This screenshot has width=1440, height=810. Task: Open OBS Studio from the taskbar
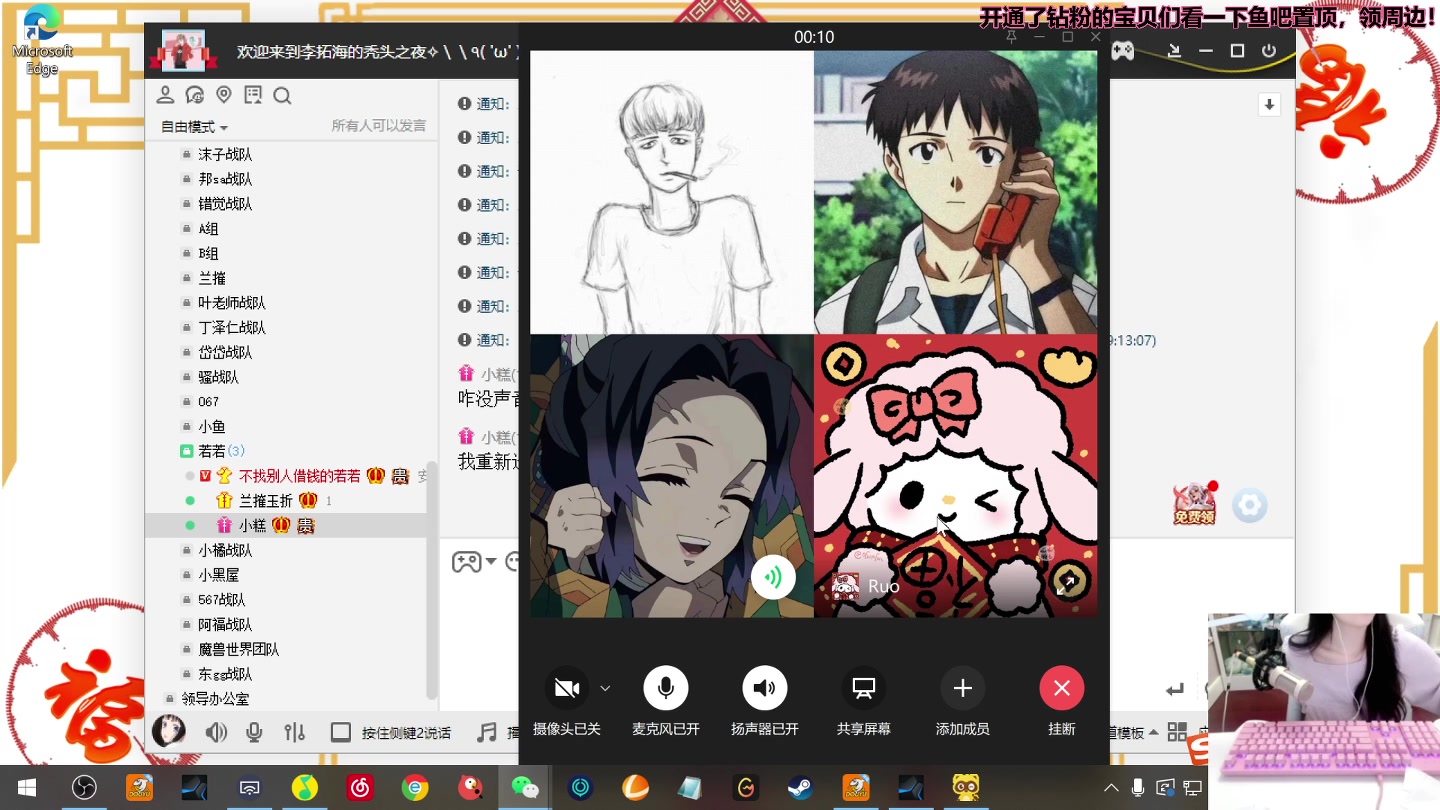[x=84, y=788]
